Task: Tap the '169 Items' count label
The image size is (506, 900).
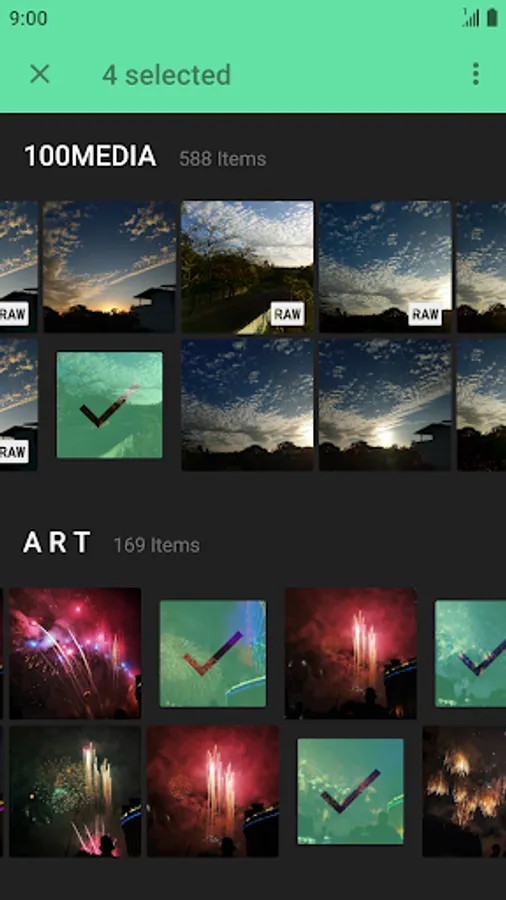Action: pos(157,545)
